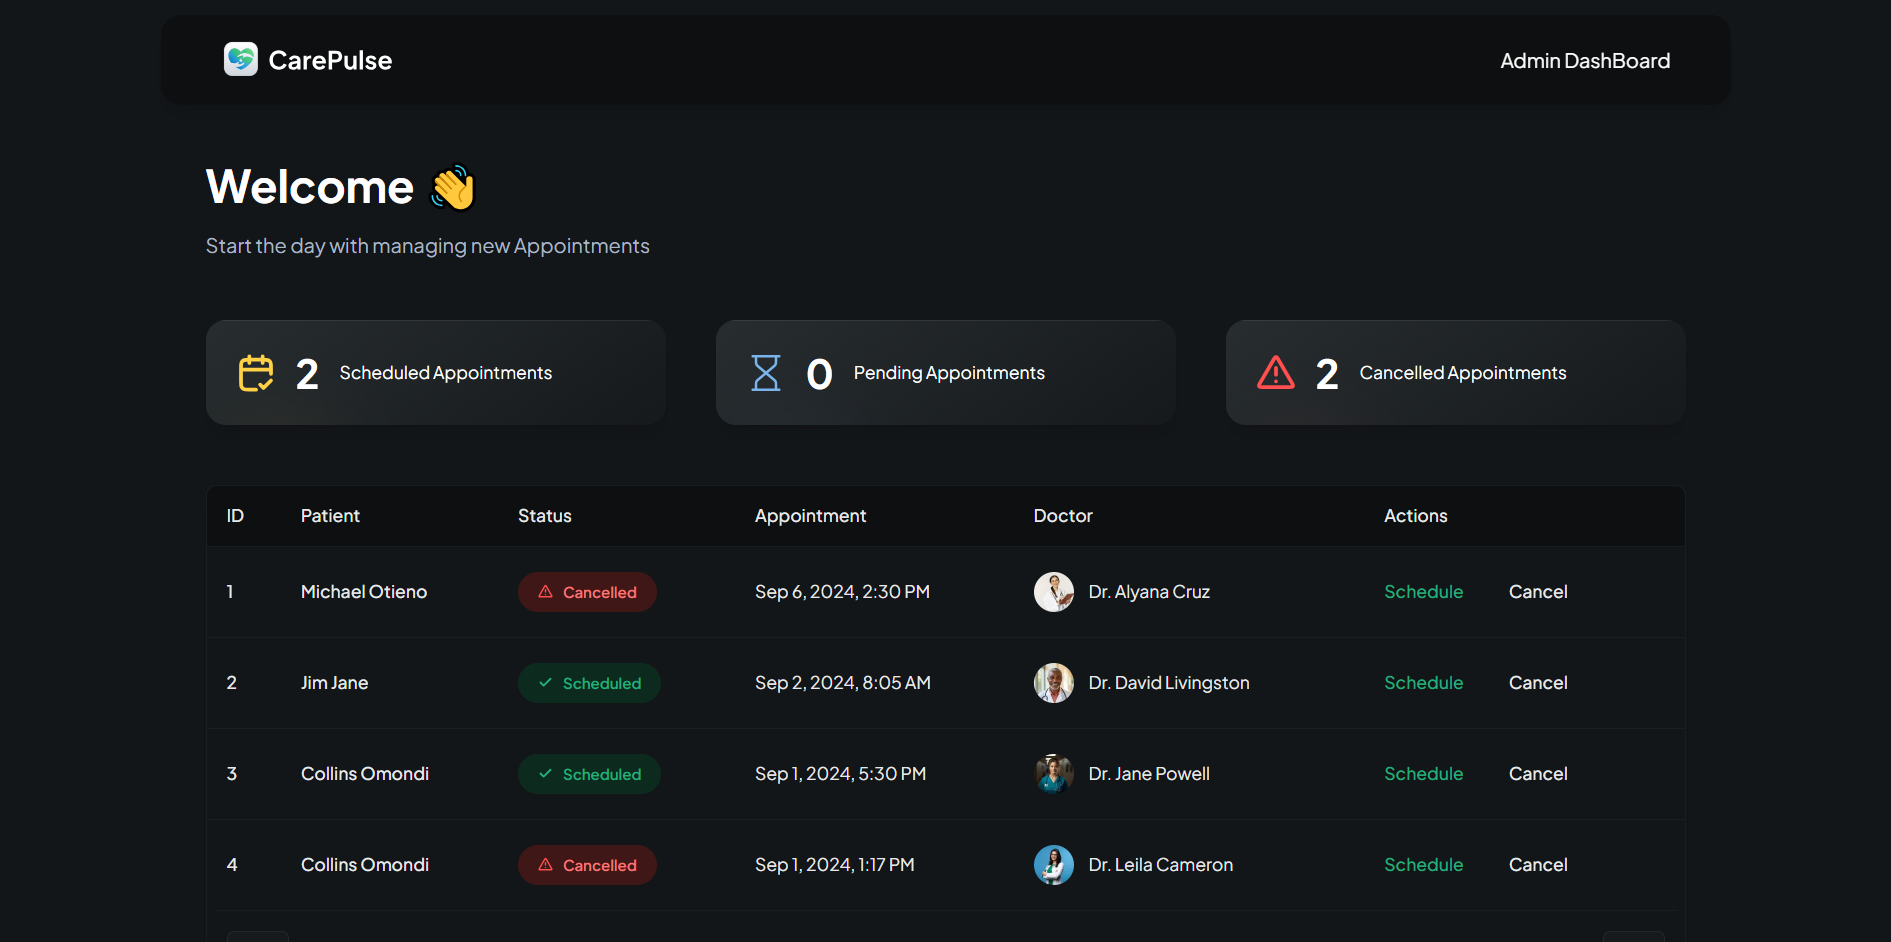Click Dr. Alyana Cruz's avatar photo
Screen dimensions: 1891x942
(1053, 592)
